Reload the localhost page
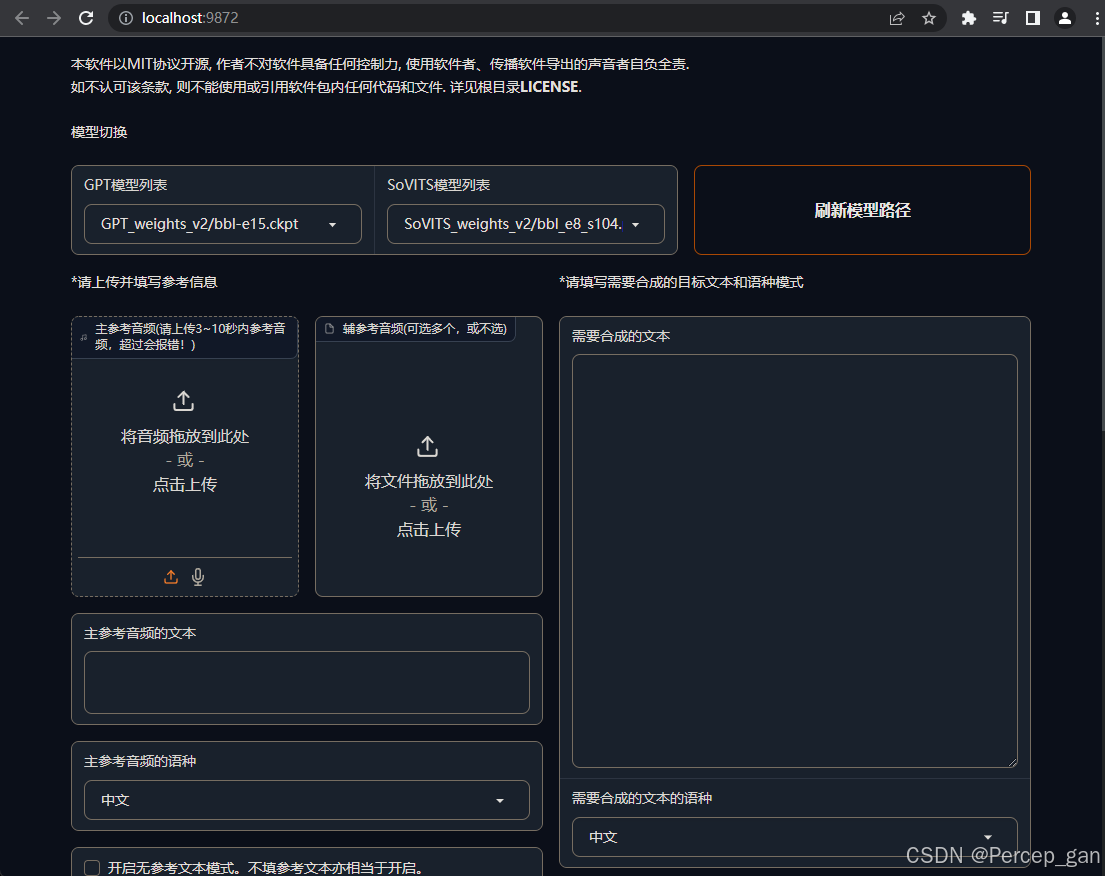The height and width of the screenshot is (876, 1105). [86, 18]
